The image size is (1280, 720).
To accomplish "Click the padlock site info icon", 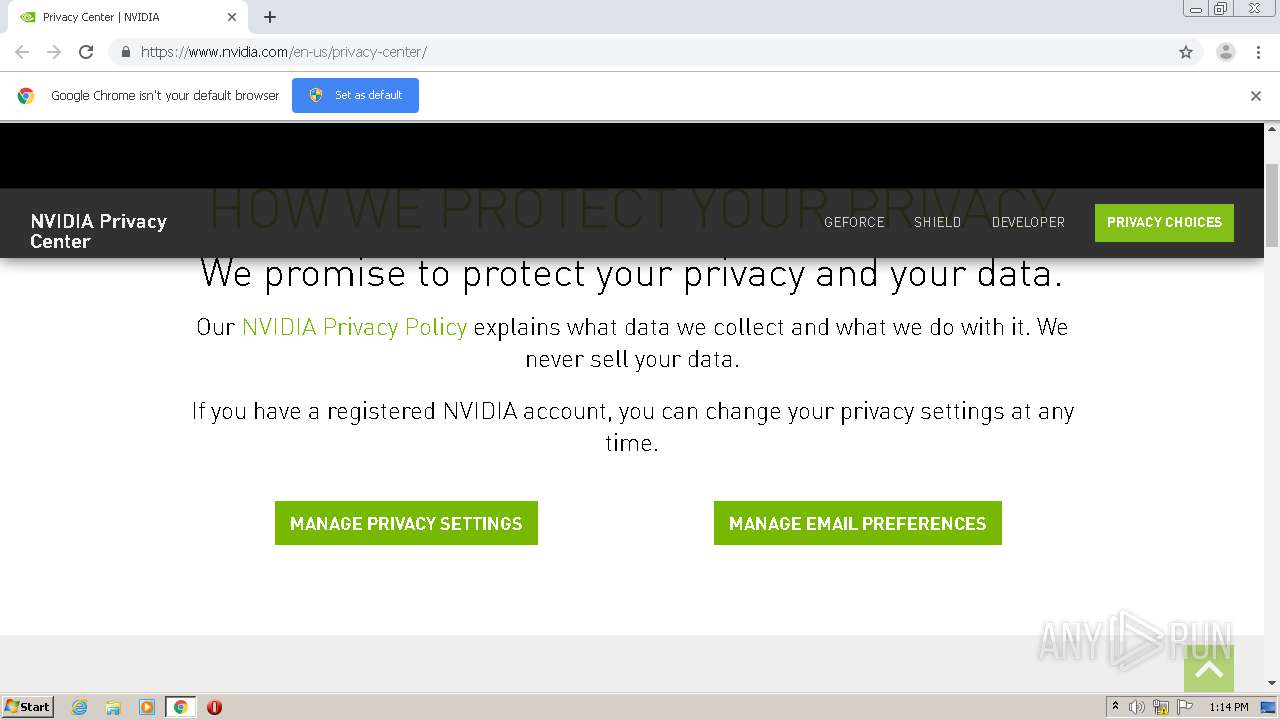I will point(125,52).
